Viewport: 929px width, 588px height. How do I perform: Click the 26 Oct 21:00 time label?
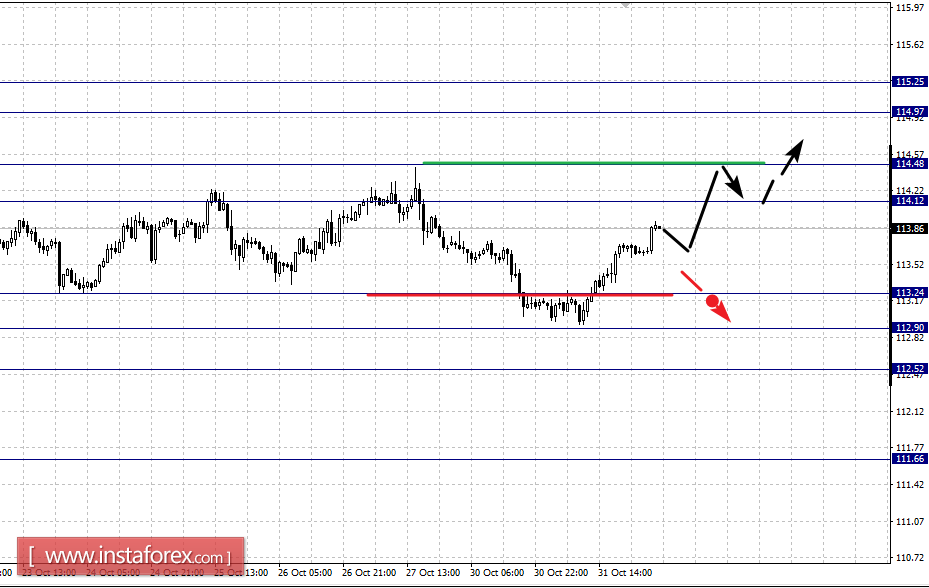(369, 573)
